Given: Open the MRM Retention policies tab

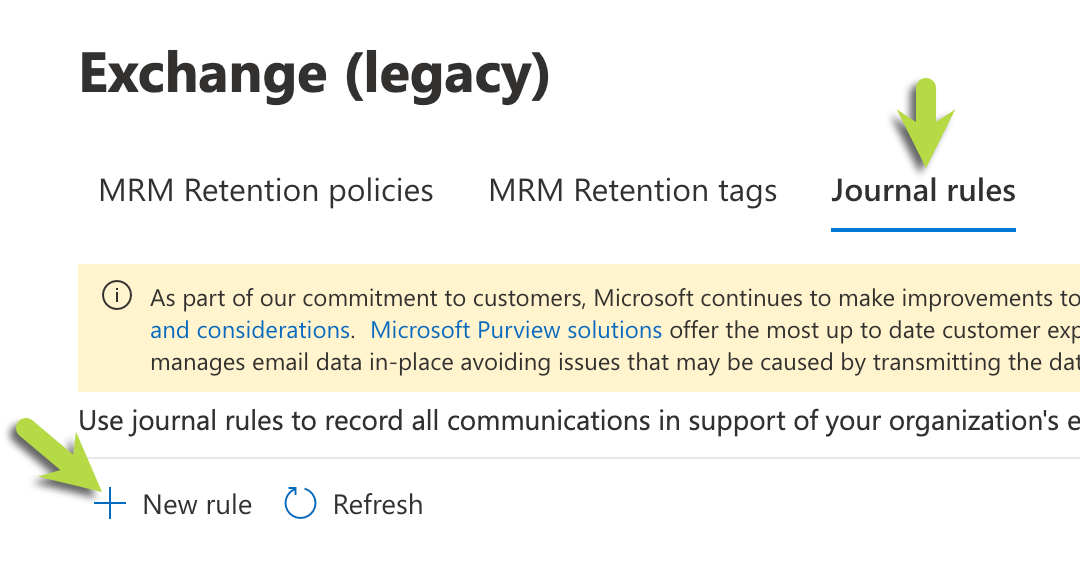Looking at the screenshot, I should [x=266, y=191].
